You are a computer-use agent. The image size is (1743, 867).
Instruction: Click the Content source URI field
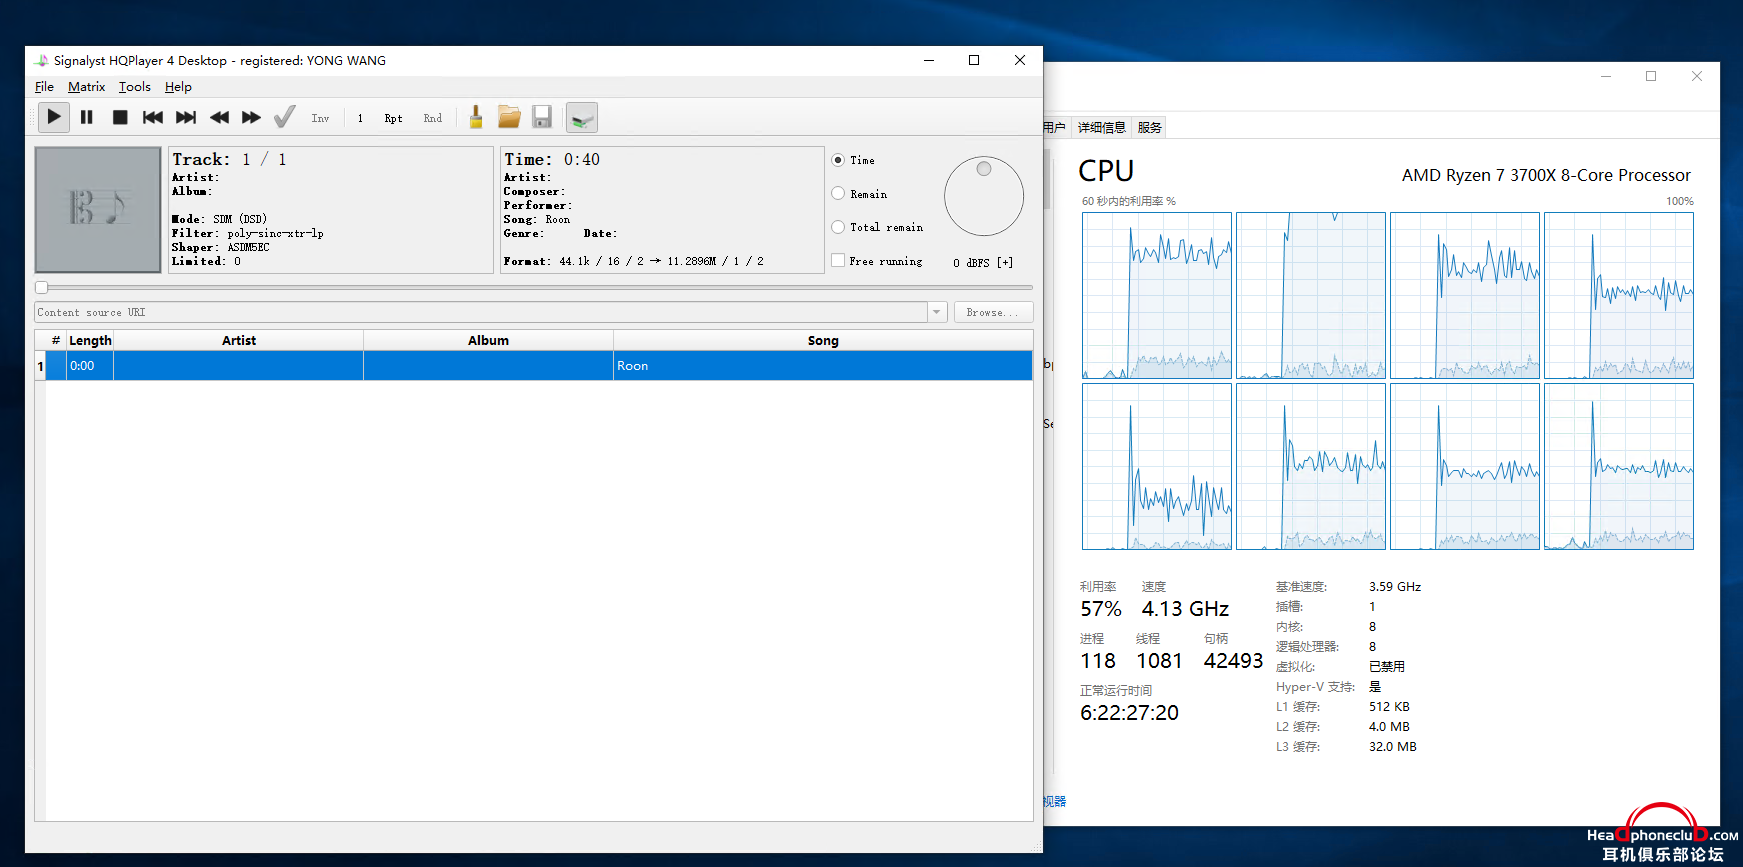pos(481,312)
